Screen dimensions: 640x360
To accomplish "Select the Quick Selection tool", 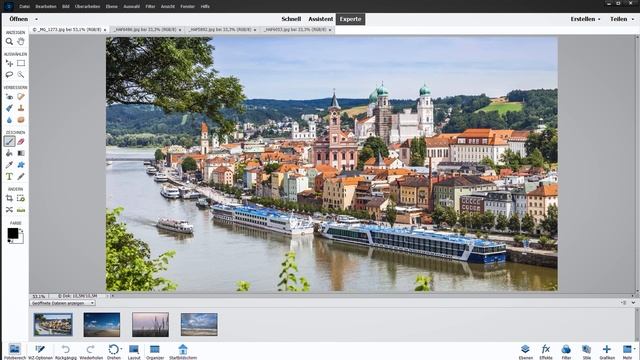I will [21, 75].
